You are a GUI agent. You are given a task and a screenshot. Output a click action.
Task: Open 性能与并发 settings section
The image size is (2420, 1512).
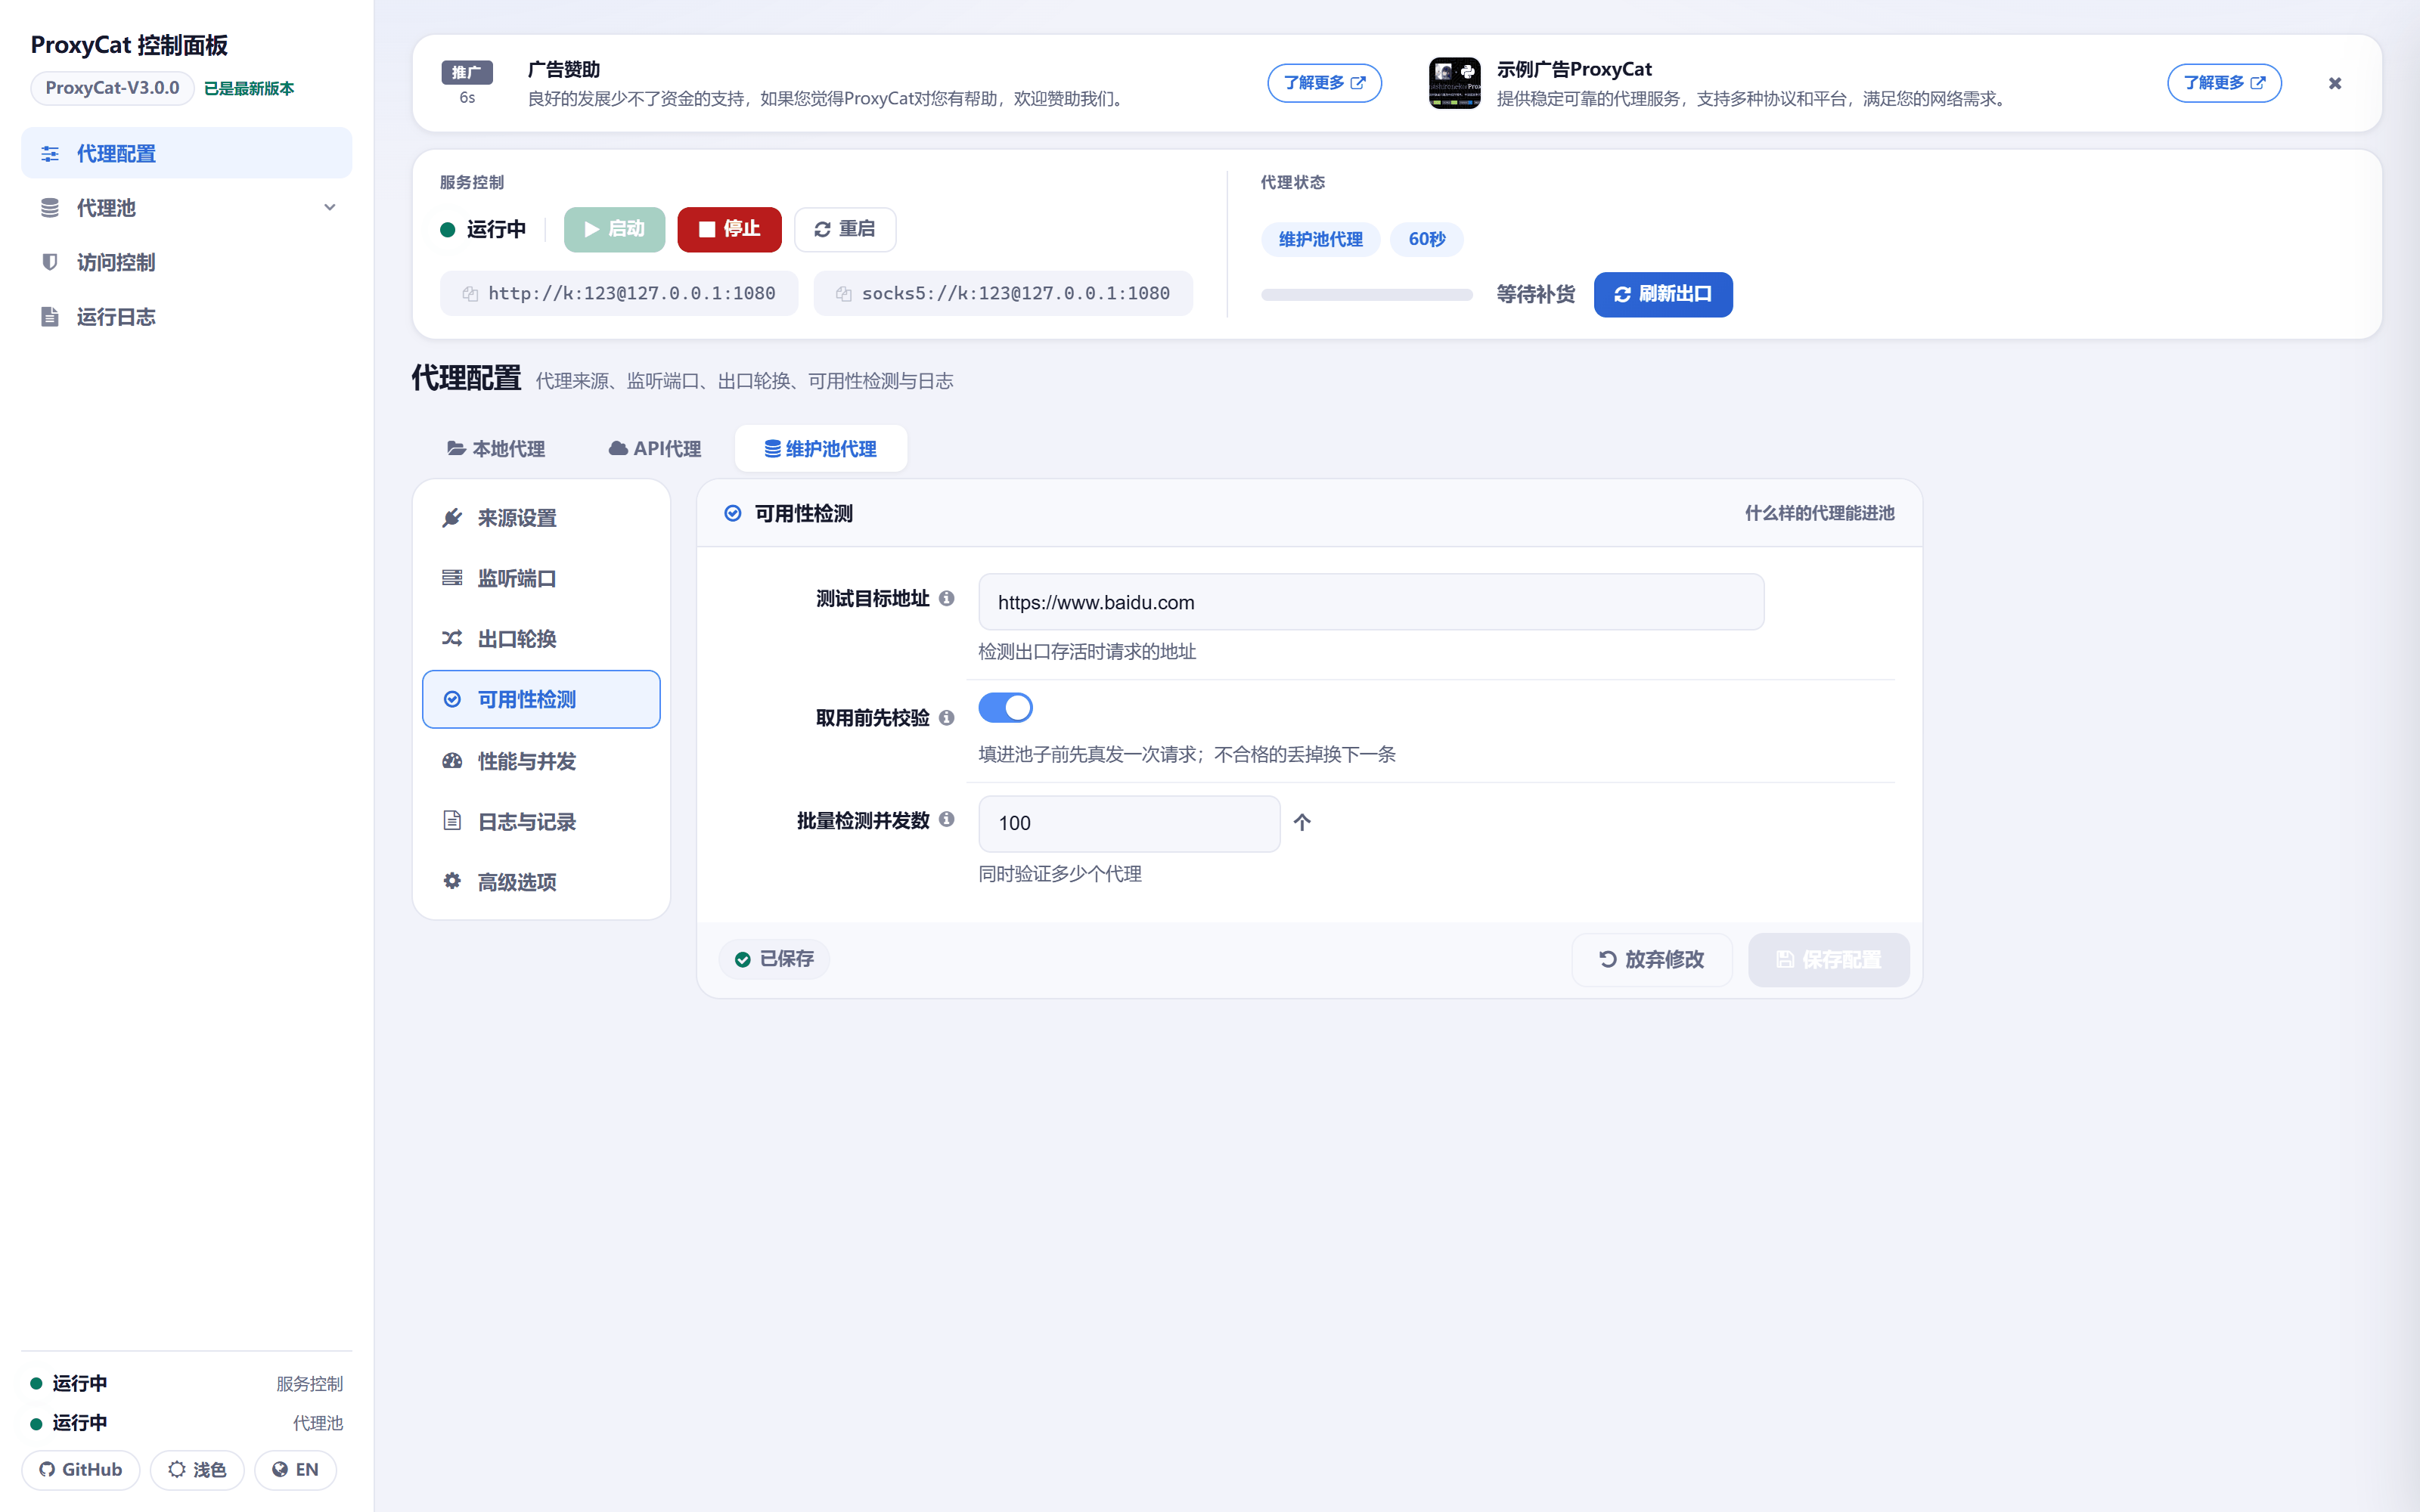point(541,761)
